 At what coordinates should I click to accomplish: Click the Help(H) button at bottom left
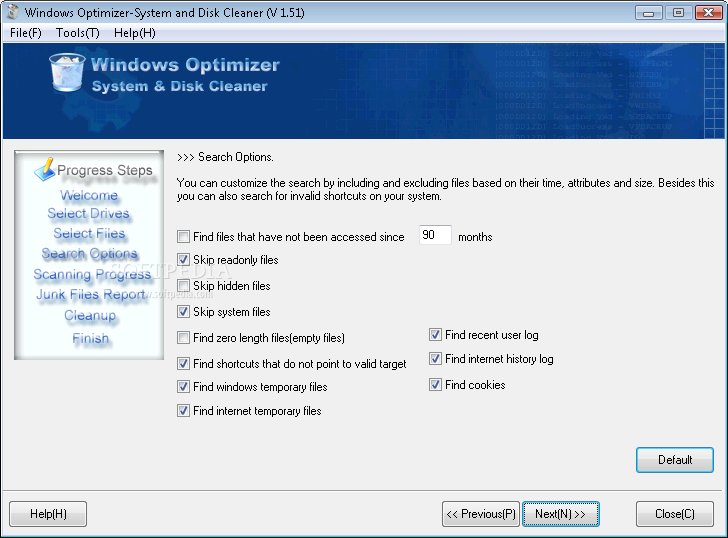[x=48, y=514]
